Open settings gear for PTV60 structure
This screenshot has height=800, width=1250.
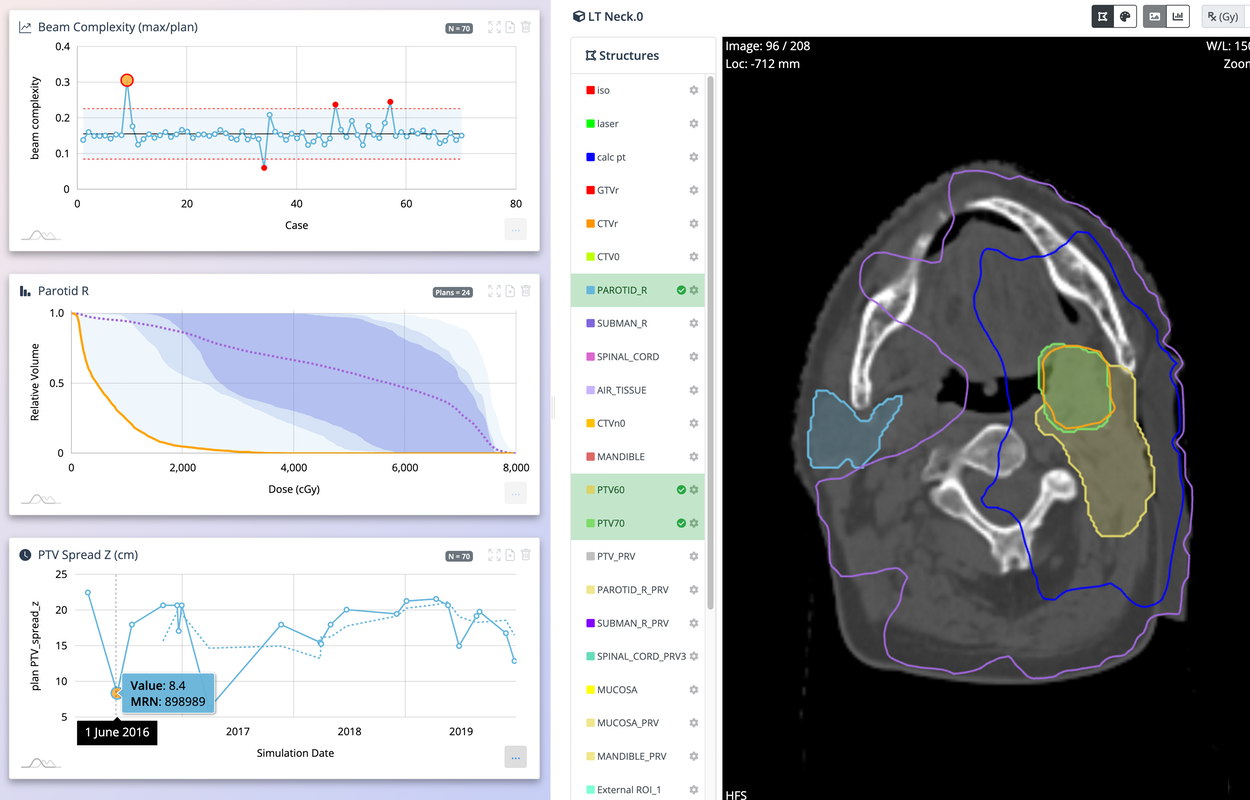pyautogui.click(x=694, y=490)
